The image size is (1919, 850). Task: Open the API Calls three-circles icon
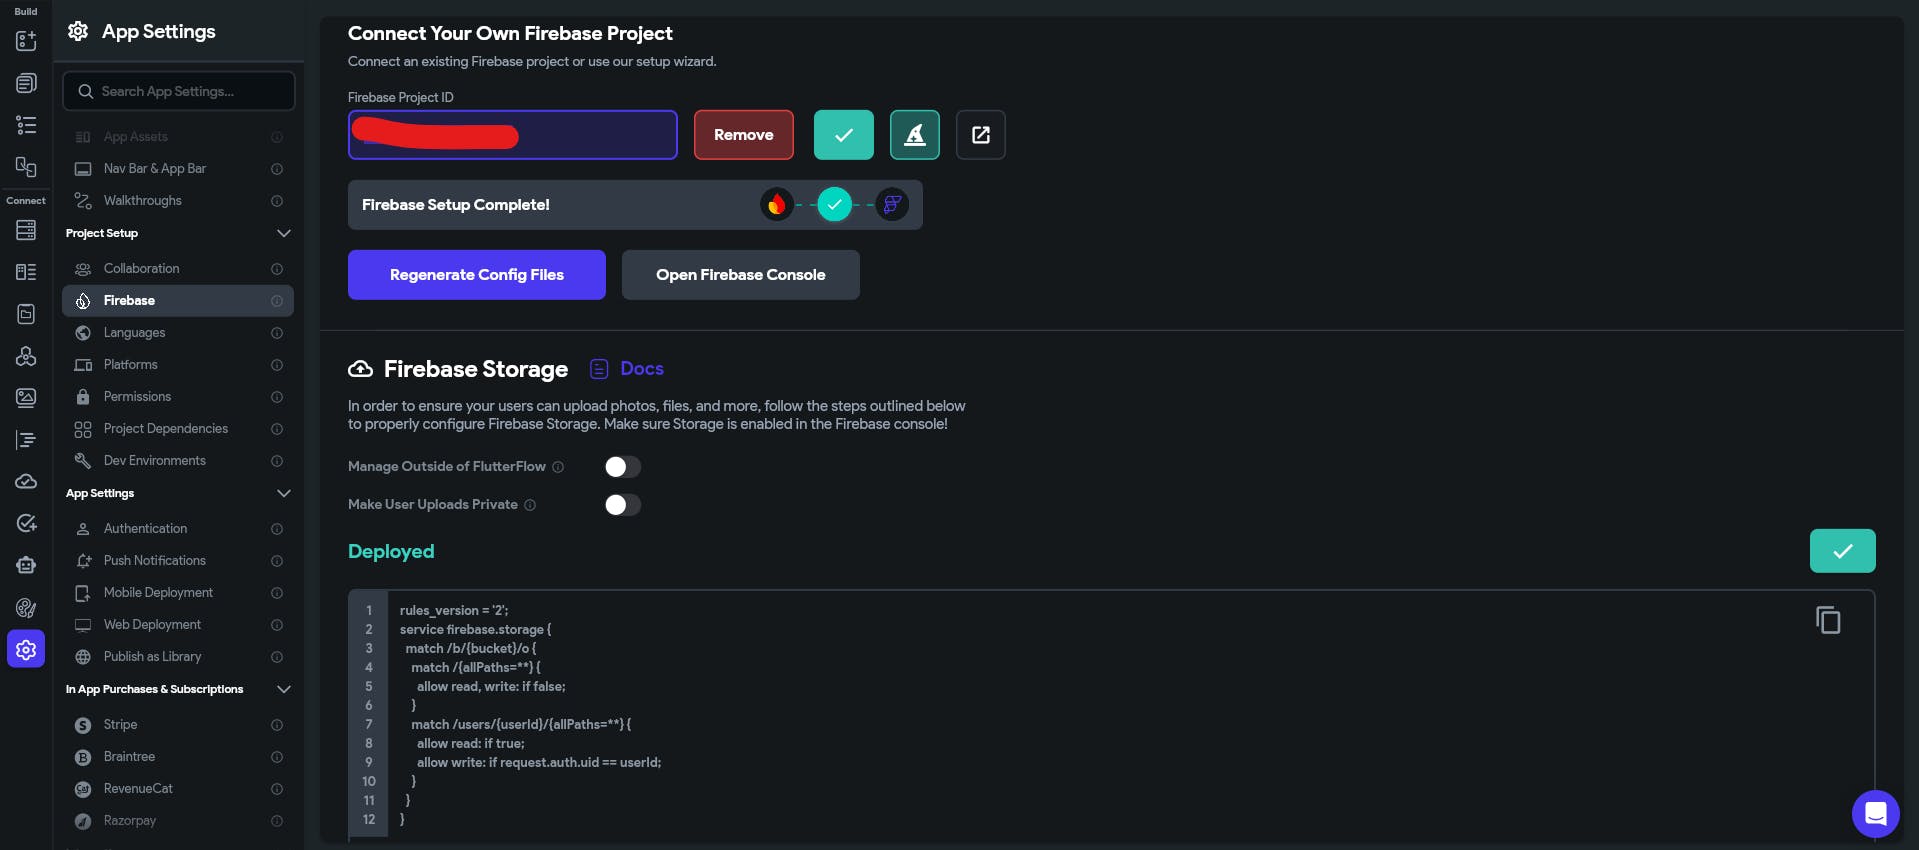tap(26, 356)
